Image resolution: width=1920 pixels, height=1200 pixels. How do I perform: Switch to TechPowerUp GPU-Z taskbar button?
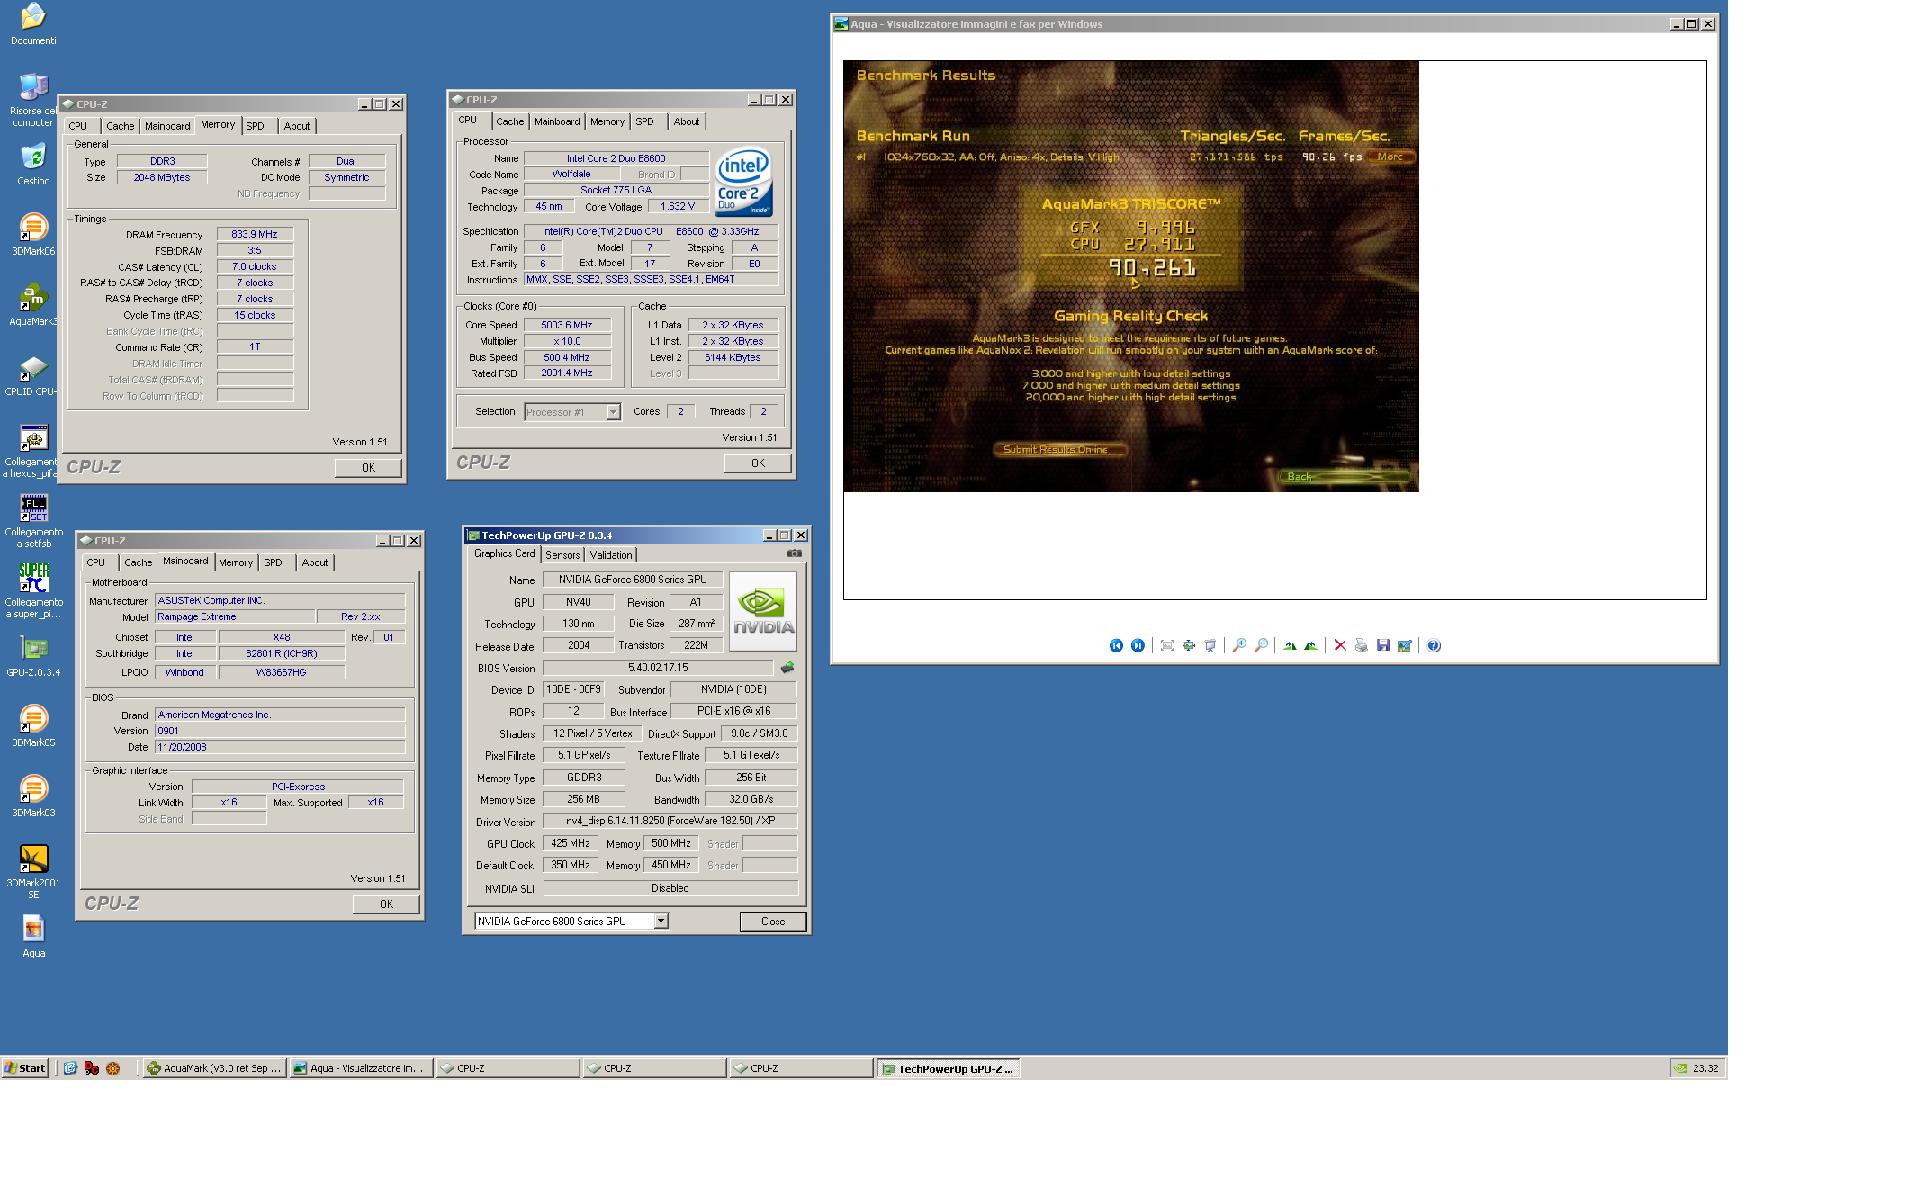click(948, 1069)
